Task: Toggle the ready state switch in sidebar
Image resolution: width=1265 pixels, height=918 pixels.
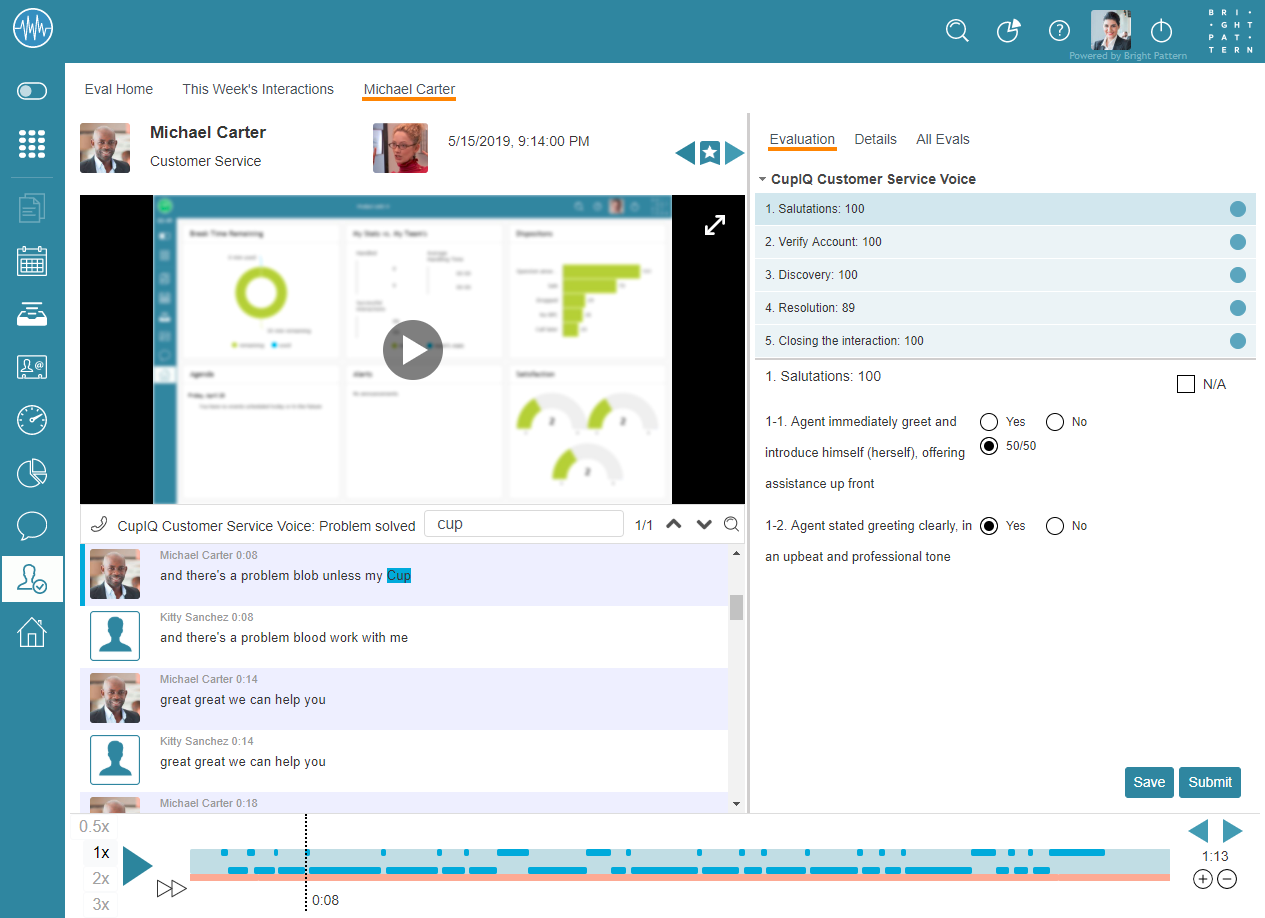Action: 32,91
